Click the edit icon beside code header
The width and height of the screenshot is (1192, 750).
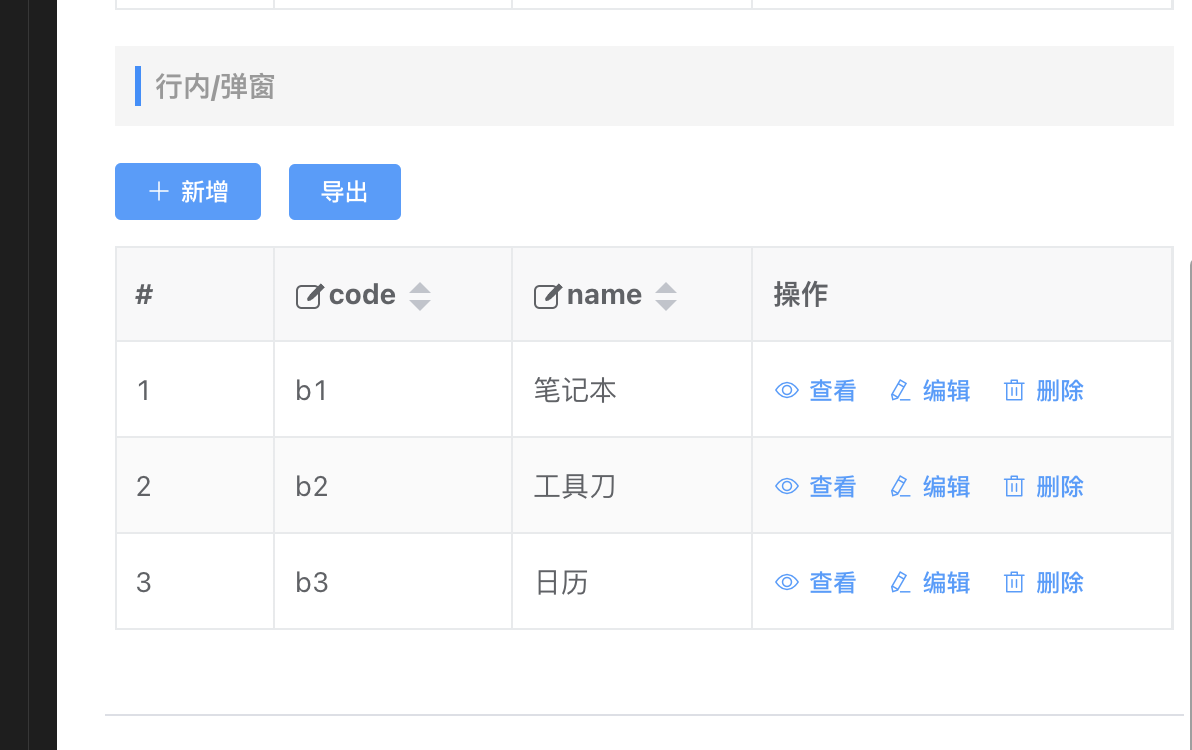coord(309,296)
